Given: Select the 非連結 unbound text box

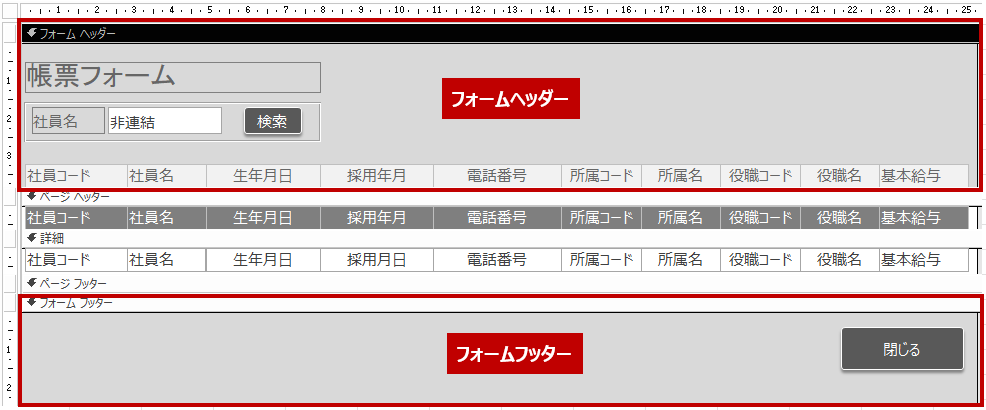Looking at the screenshot, I should [x=165, y=121].
